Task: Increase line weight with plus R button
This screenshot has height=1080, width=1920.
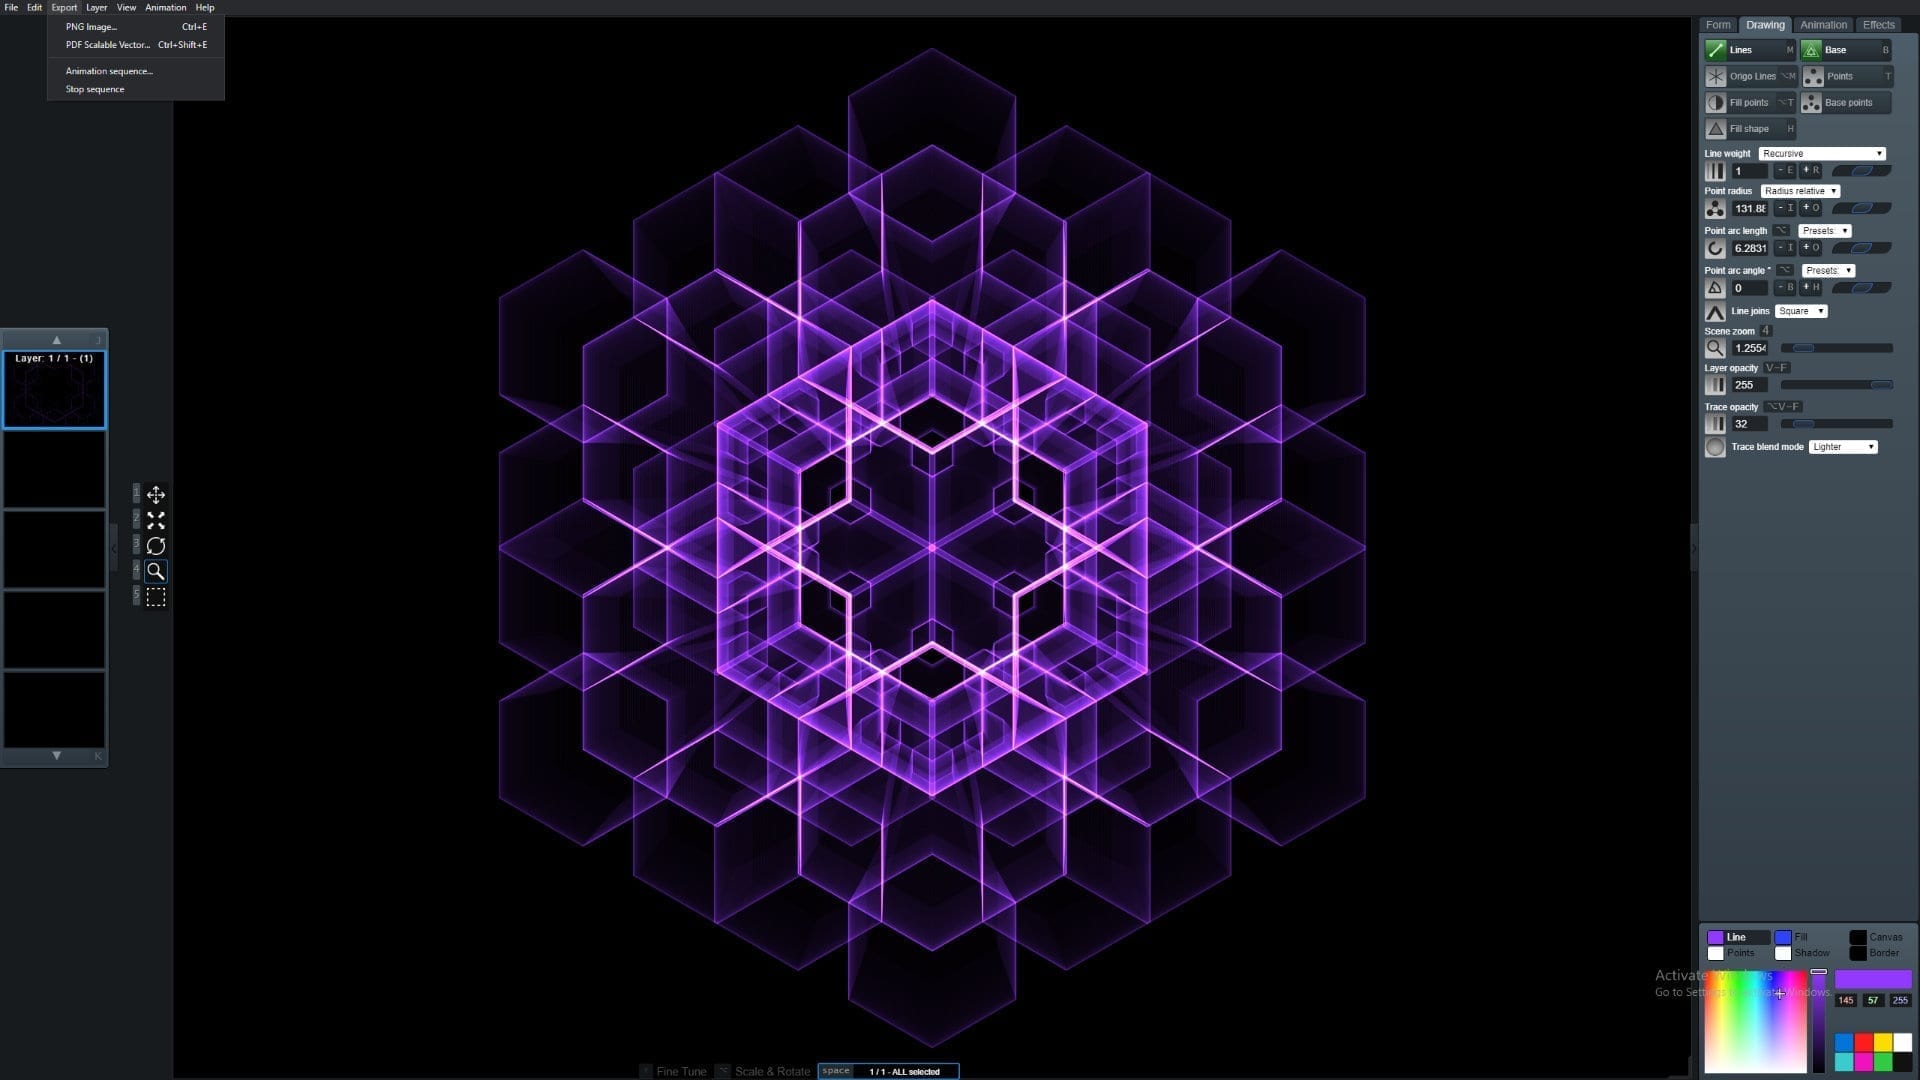Action: (x=1811, y=171)
